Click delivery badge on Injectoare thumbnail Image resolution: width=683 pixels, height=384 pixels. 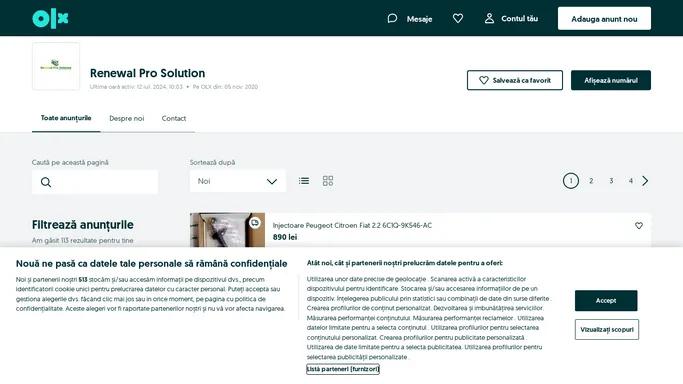point(255,223)
